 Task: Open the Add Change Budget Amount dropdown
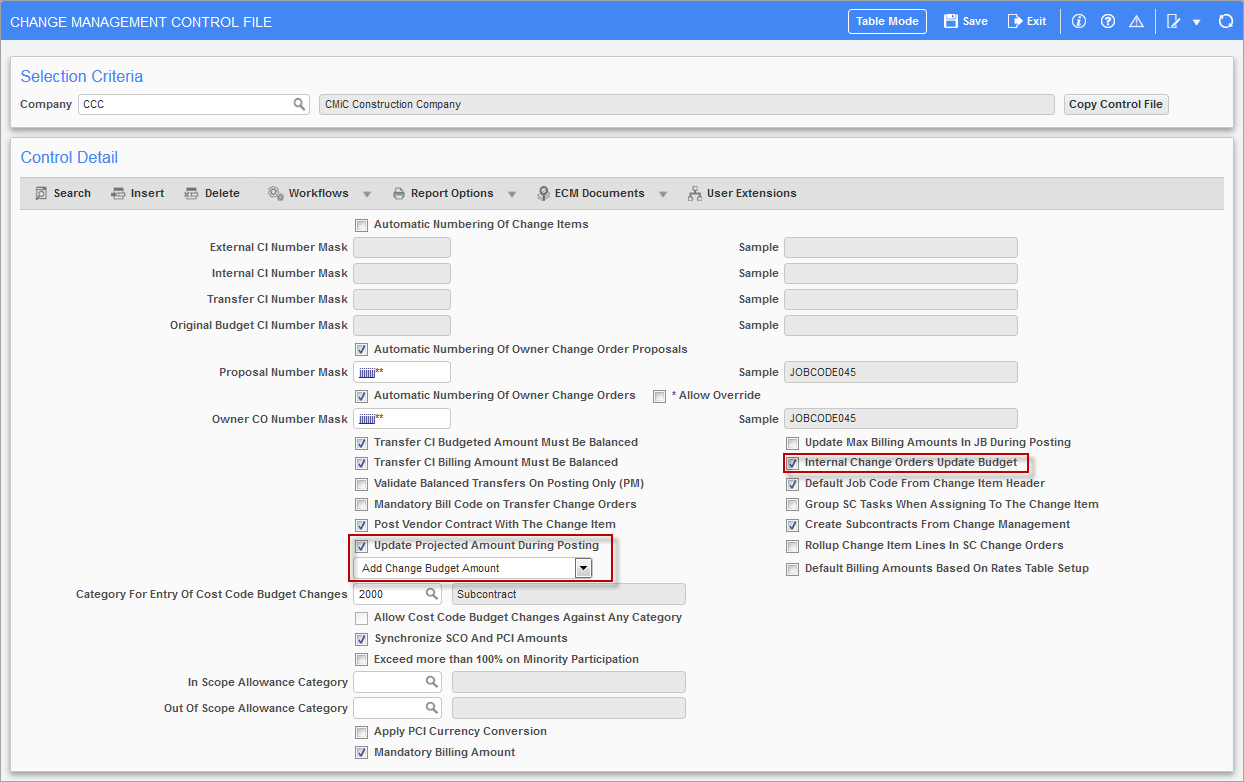pos(583,567)
